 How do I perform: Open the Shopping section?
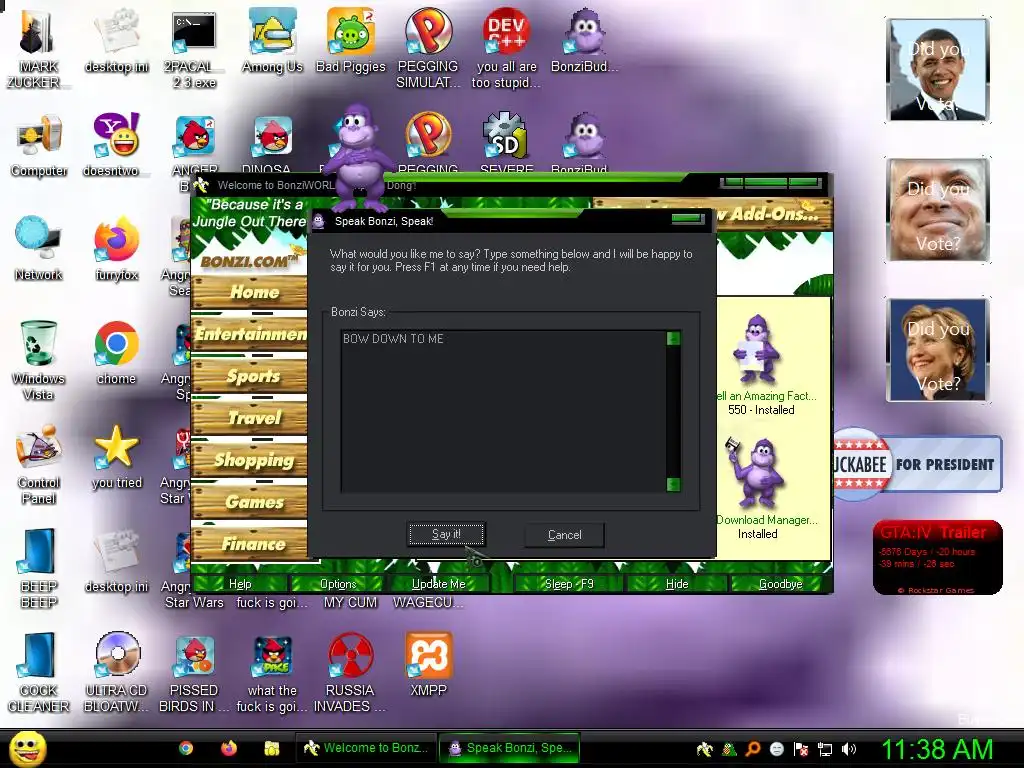tap(249, 460)
